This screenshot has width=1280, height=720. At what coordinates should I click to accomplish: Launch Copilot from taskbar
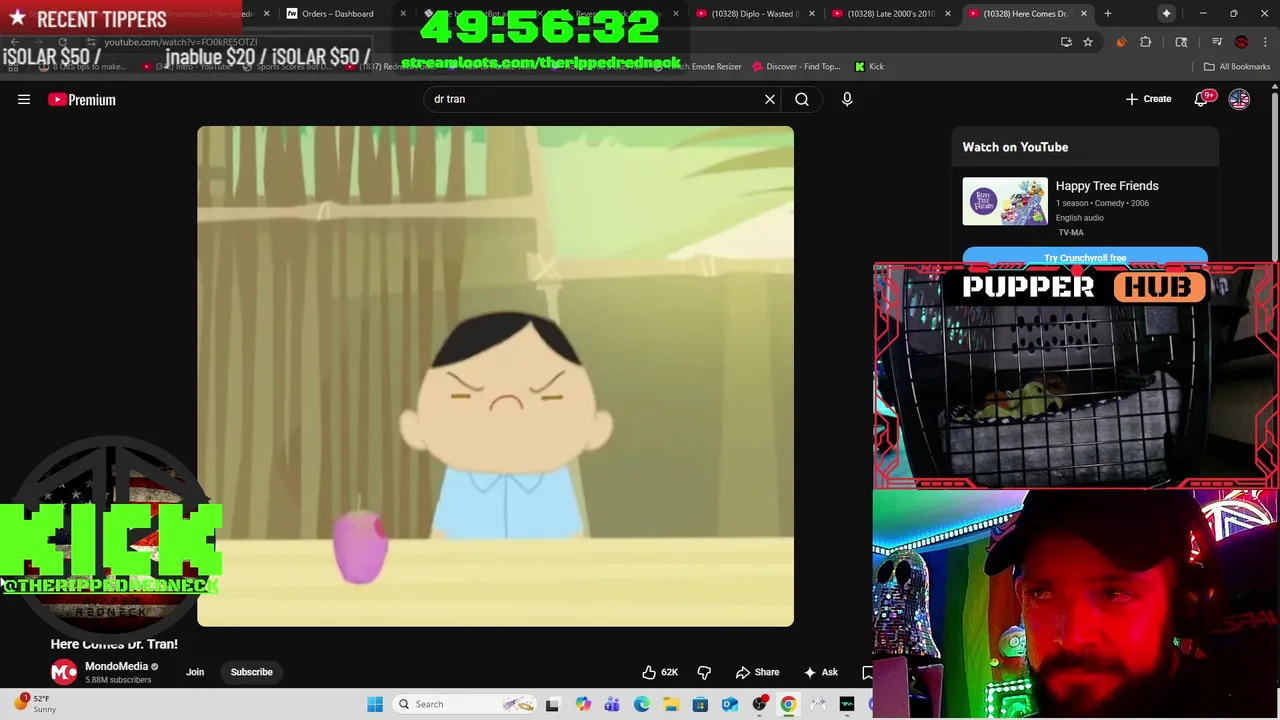583,704
